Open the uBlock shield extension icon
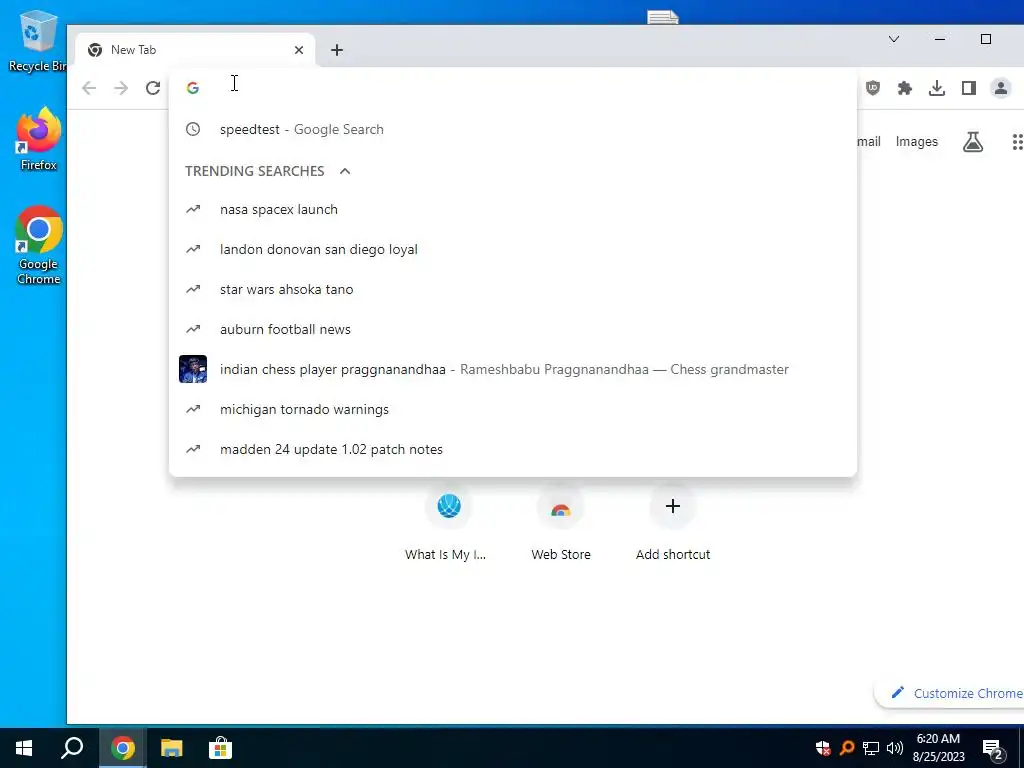1024x768 pixels. [x=872, y=88]
